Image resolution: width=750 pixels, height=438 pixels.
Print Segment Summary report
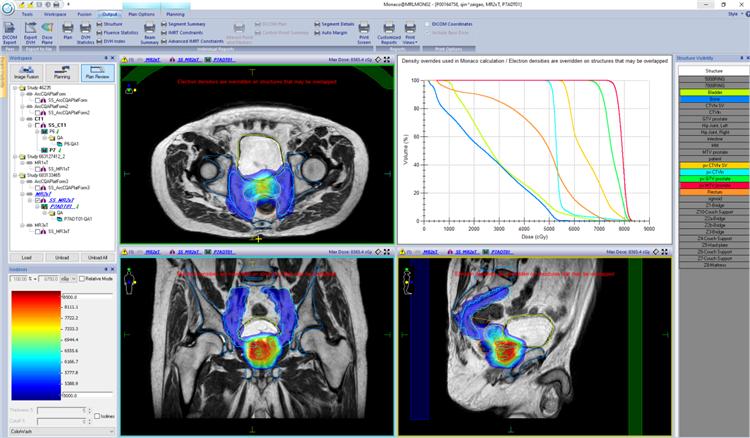[183, 24]
